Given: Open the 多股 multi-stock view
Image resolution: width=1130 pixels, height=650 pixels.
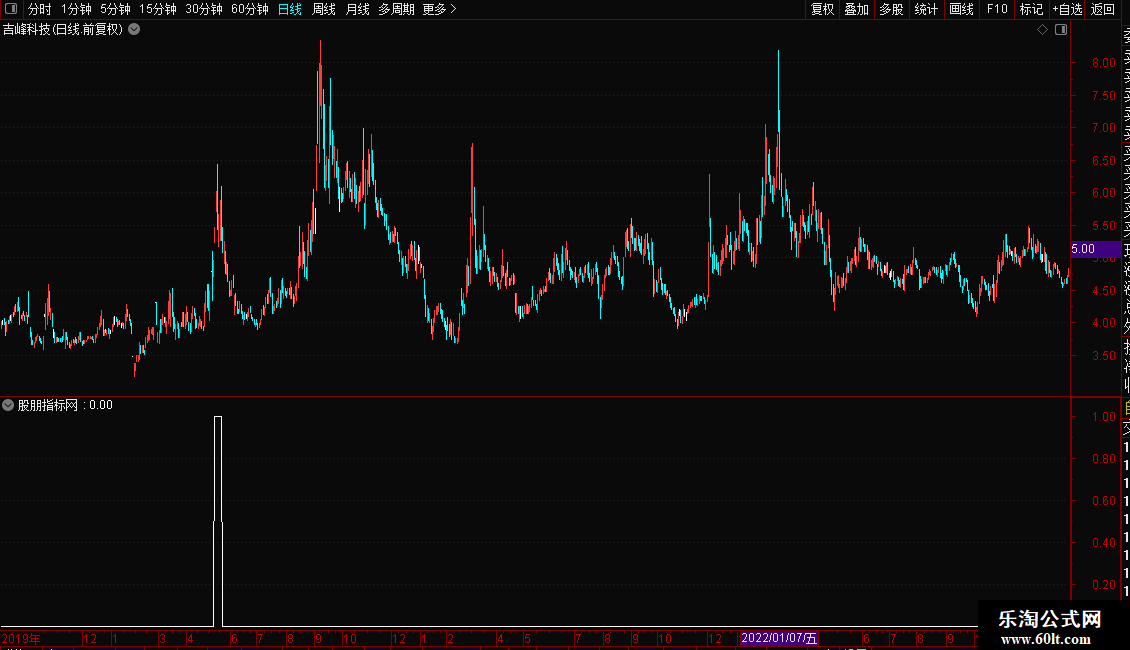Looking at the screenshot, I should tap(891, 9).
